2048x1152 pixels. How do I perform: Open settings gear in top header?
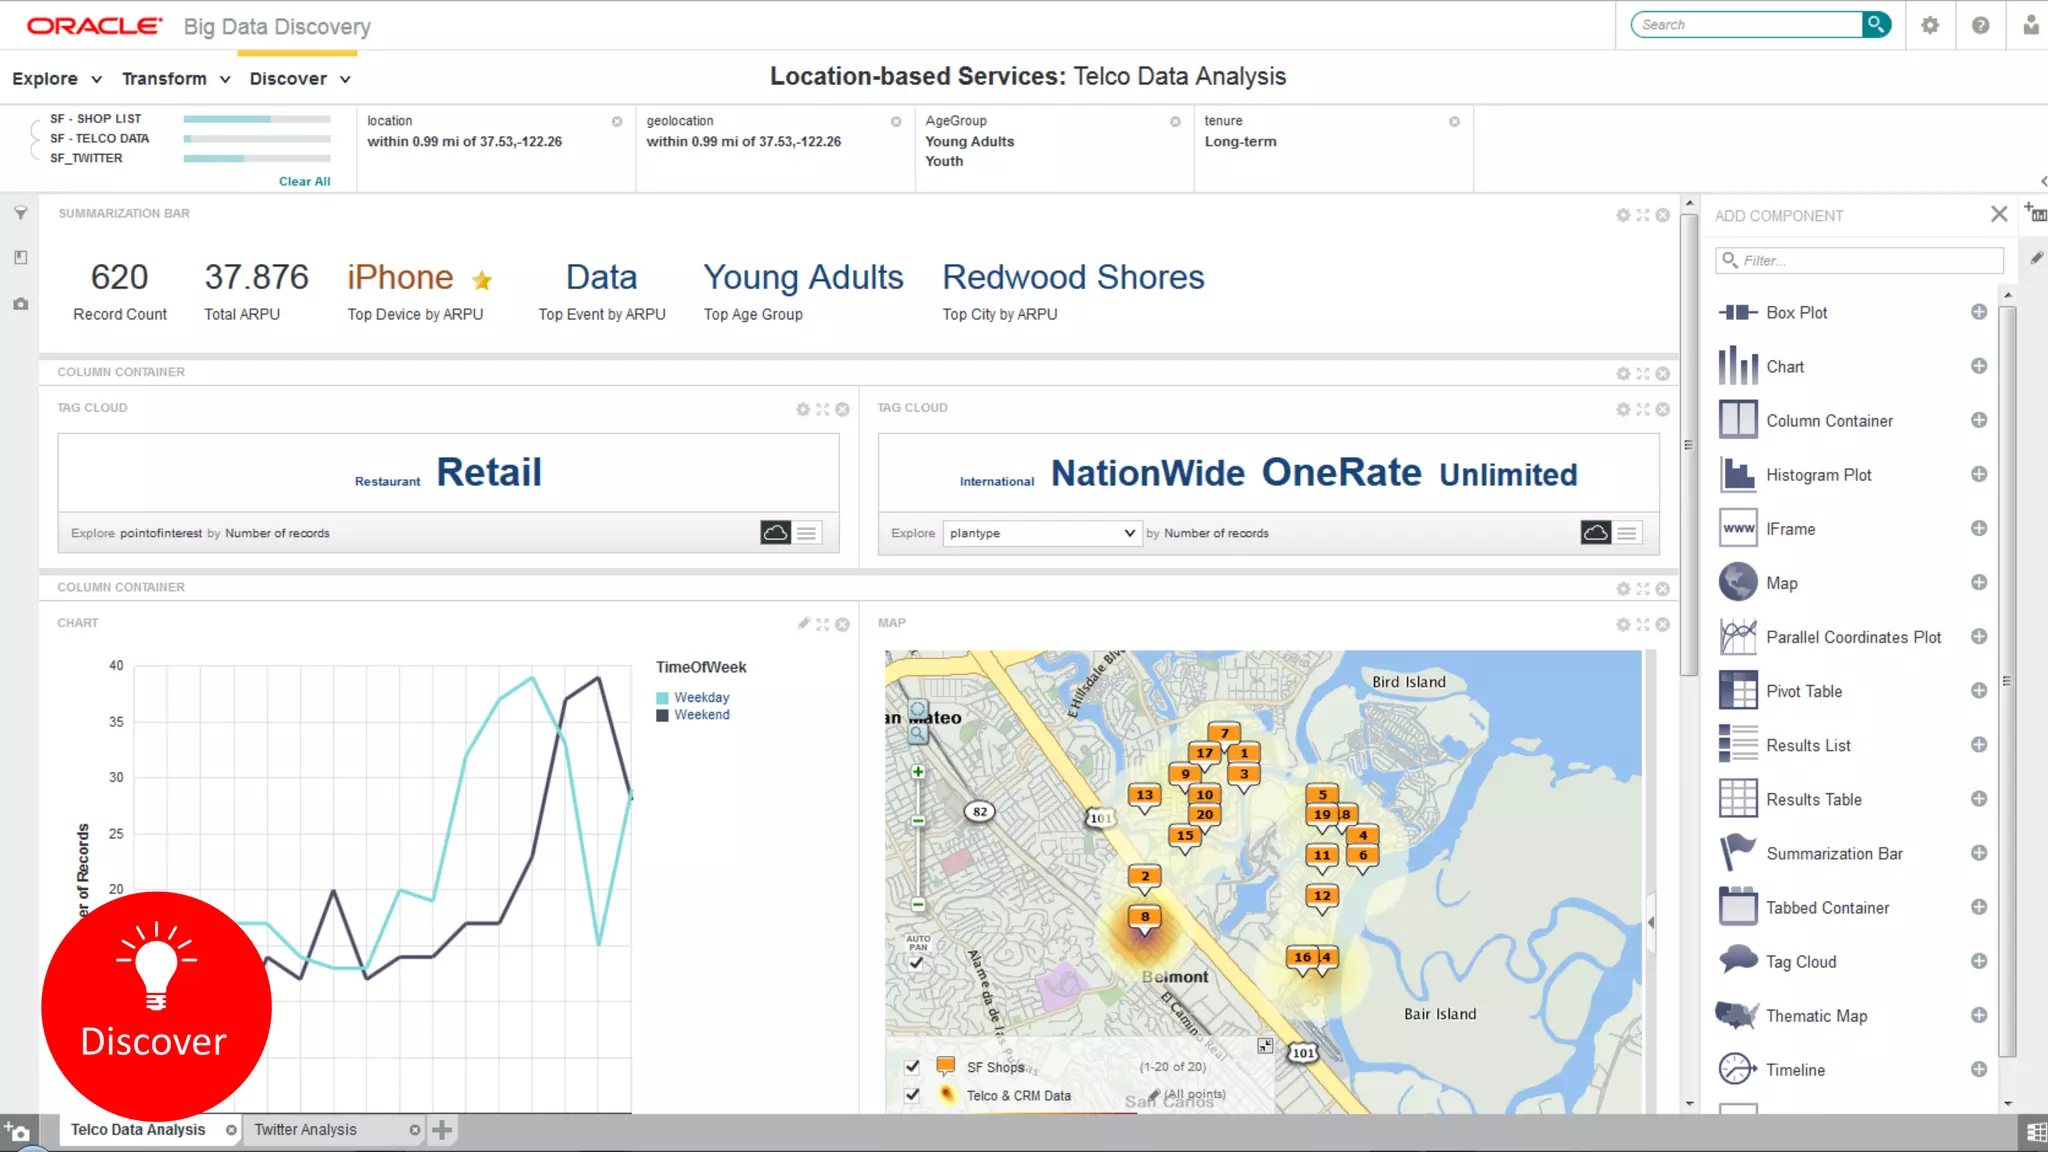1930,25
